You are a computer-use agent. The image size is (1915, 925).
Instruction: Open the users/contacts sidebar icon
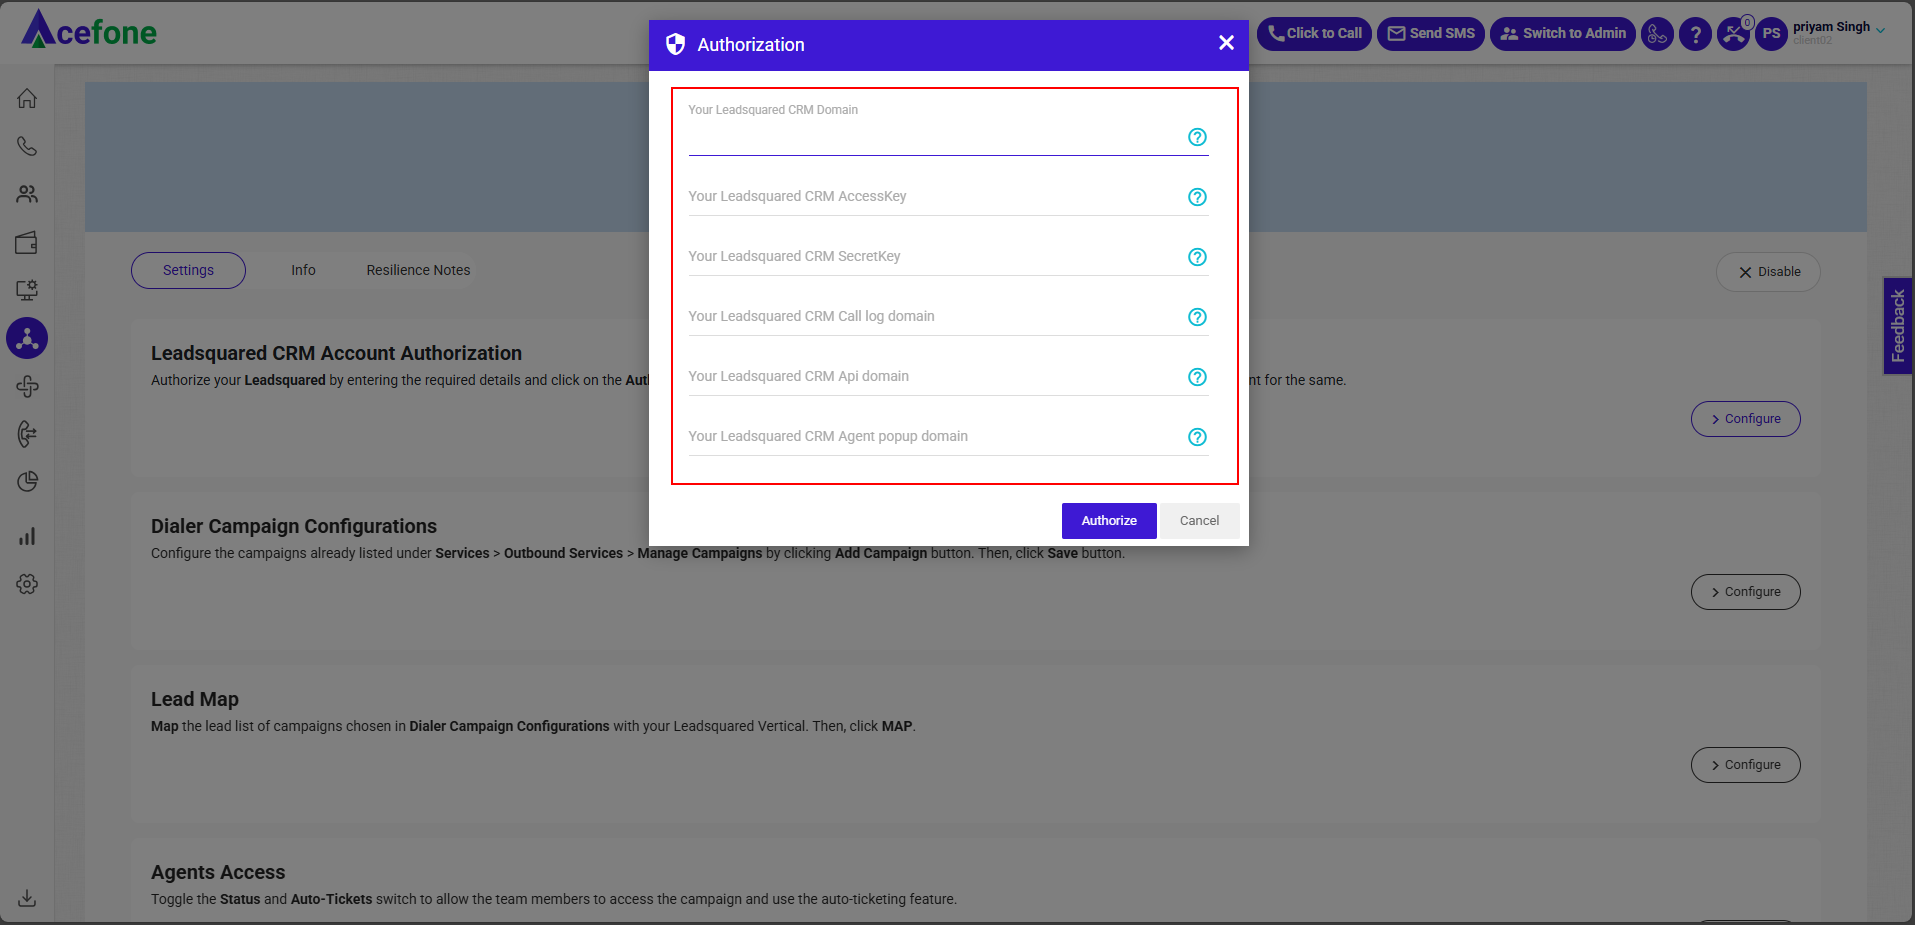click(x=27, y=194)
